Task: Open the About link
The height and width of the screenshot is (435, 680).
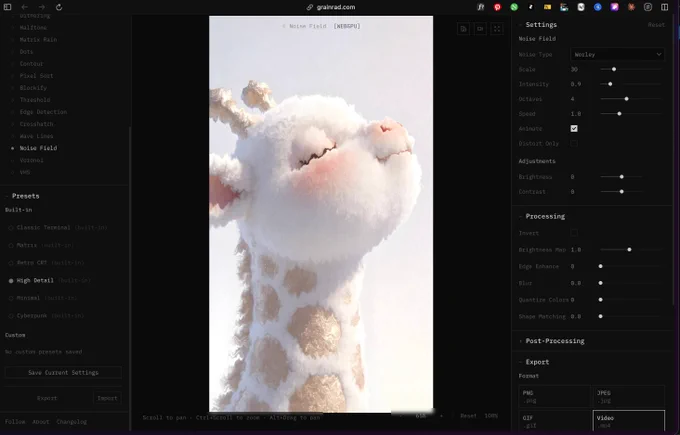Action: point(41,422)
